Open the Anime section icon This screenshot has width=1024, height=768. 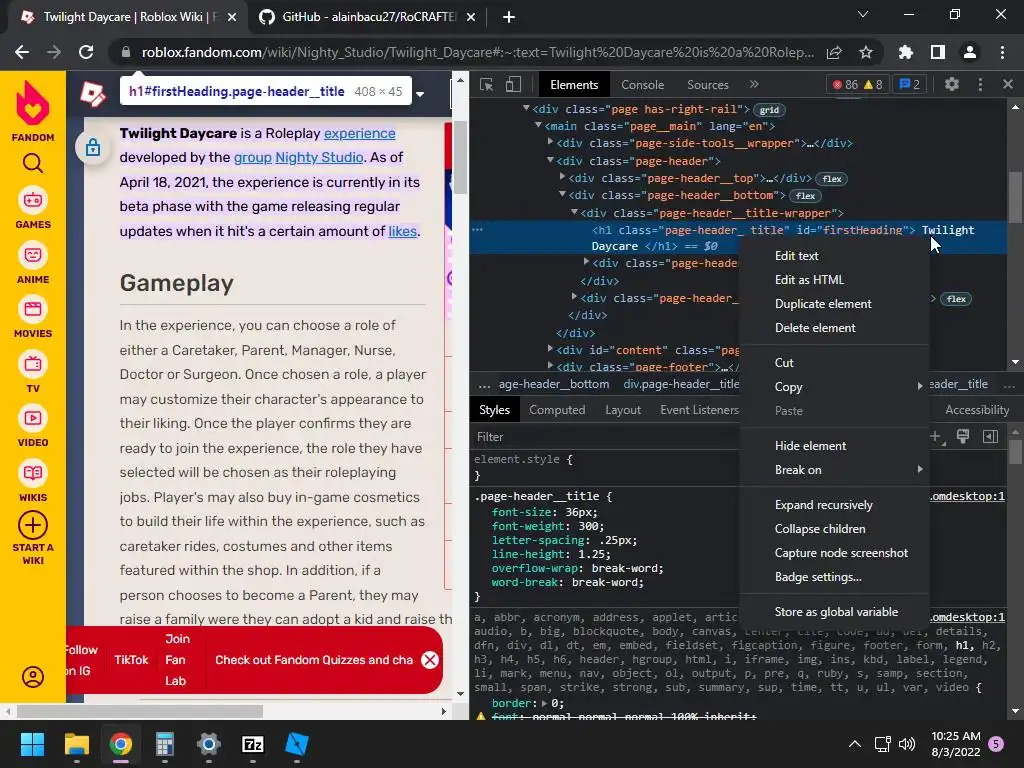[33, 255]
